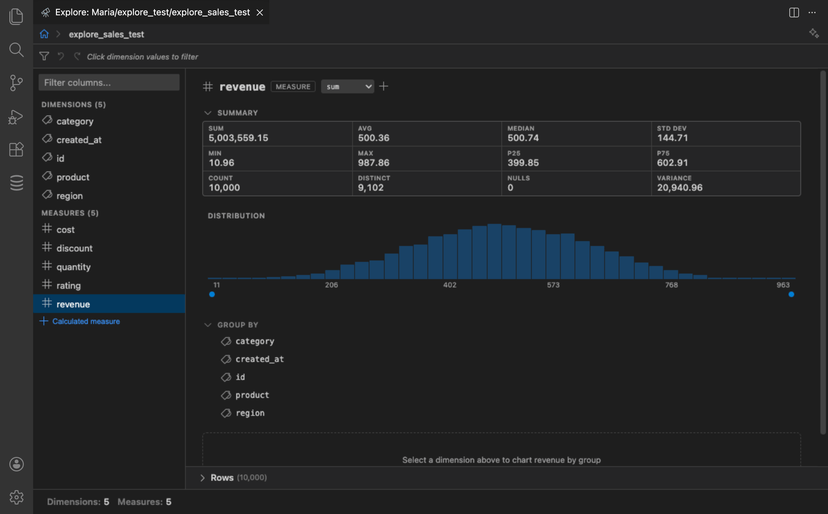Select rating measure in sidebar
This screenshot has width=828, height=514.
tap(109, 285)
